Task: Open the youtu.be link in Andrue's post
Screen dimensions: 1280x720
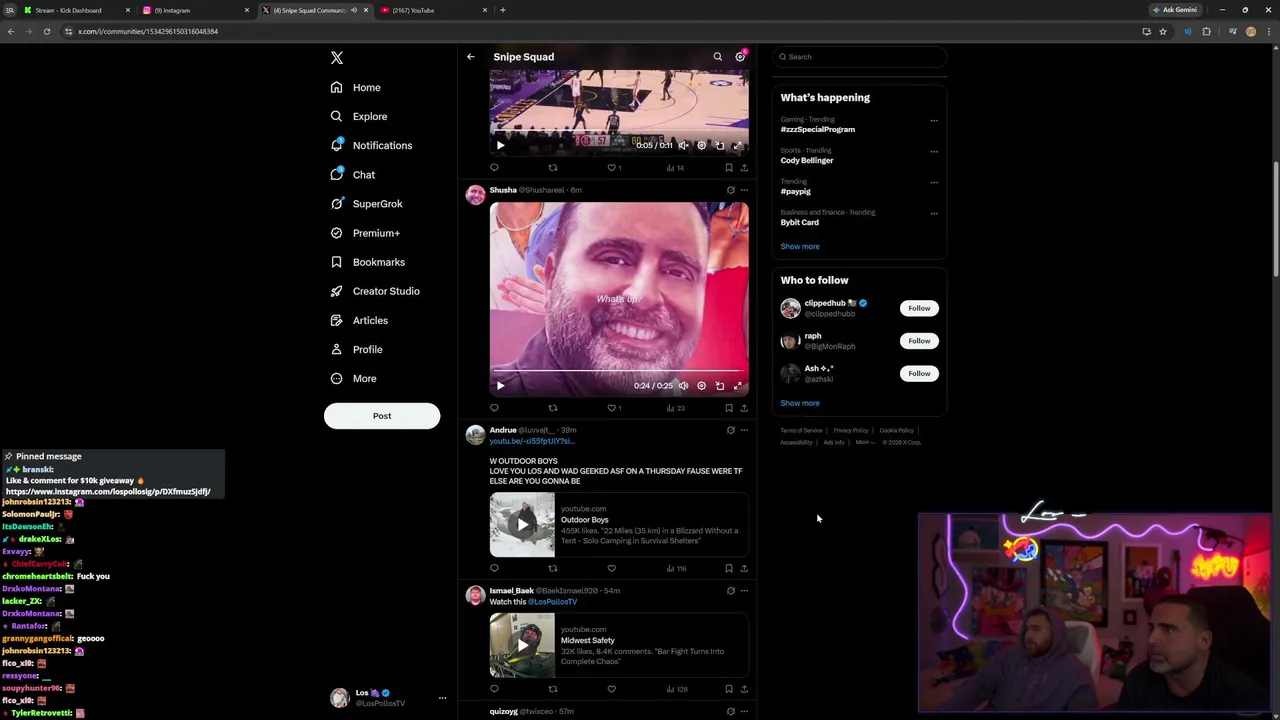Action: (x=531, y=441)
